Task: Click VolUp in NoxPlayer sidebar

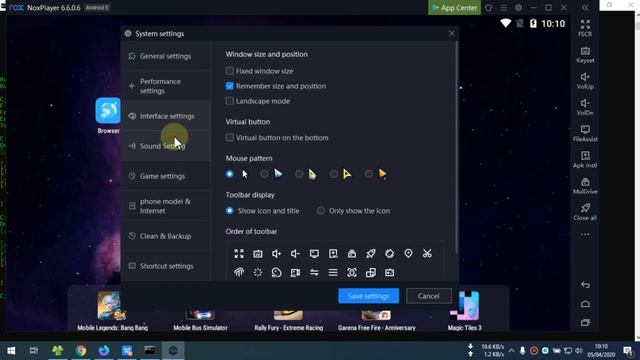Action: 585,81
